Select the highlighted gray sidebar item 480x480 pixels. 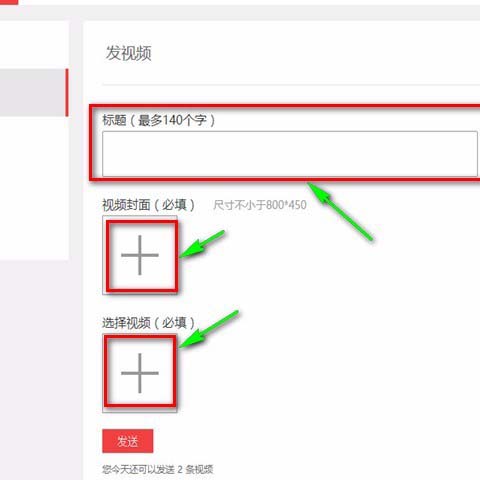(33, 93)
